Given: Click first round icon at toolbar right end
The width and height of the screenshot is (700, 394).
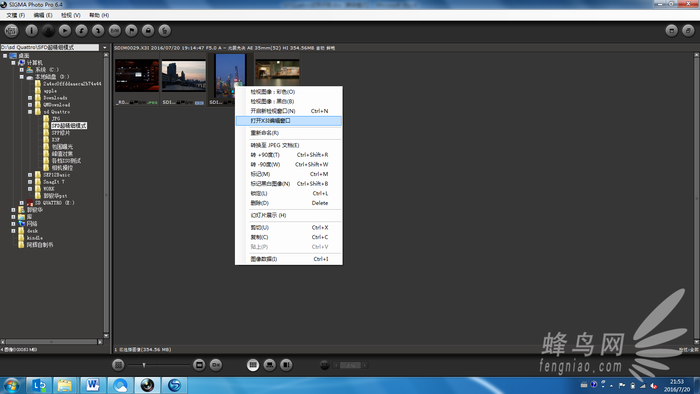Looking at the screenshot, I should pos(671,30).
